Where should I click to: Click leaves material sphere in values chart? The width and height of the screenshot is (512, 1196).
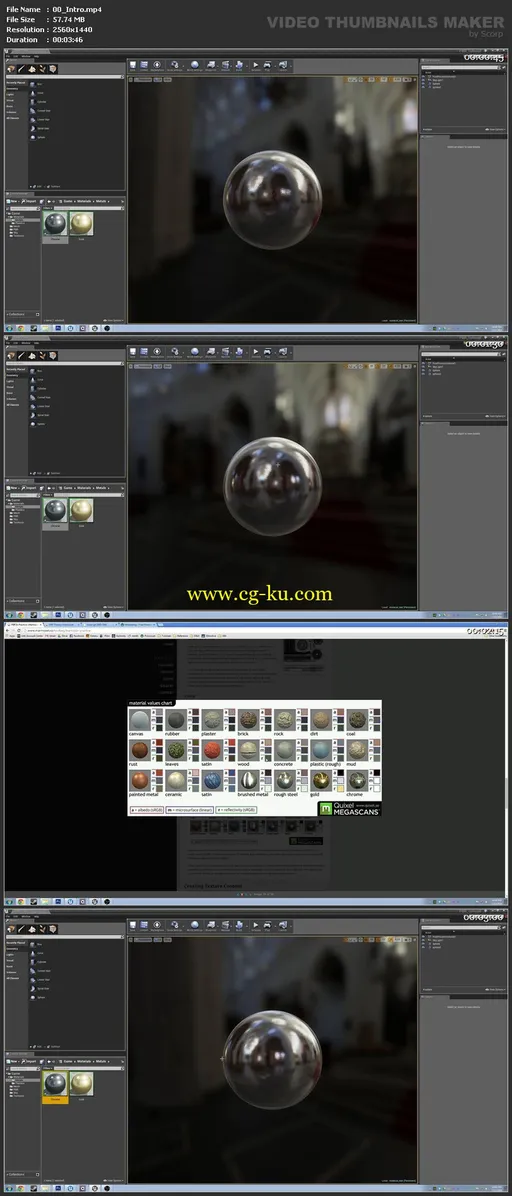click(175, 750)
